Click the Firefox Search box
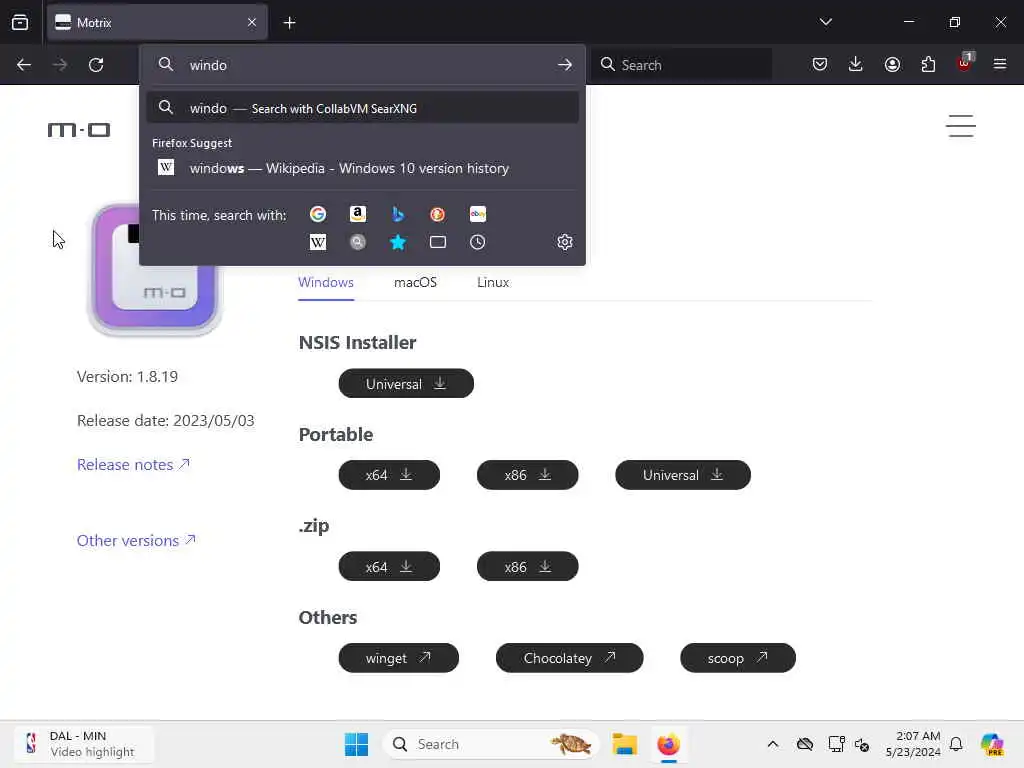This screenshot has height=768, width=1024. point(682,65)
